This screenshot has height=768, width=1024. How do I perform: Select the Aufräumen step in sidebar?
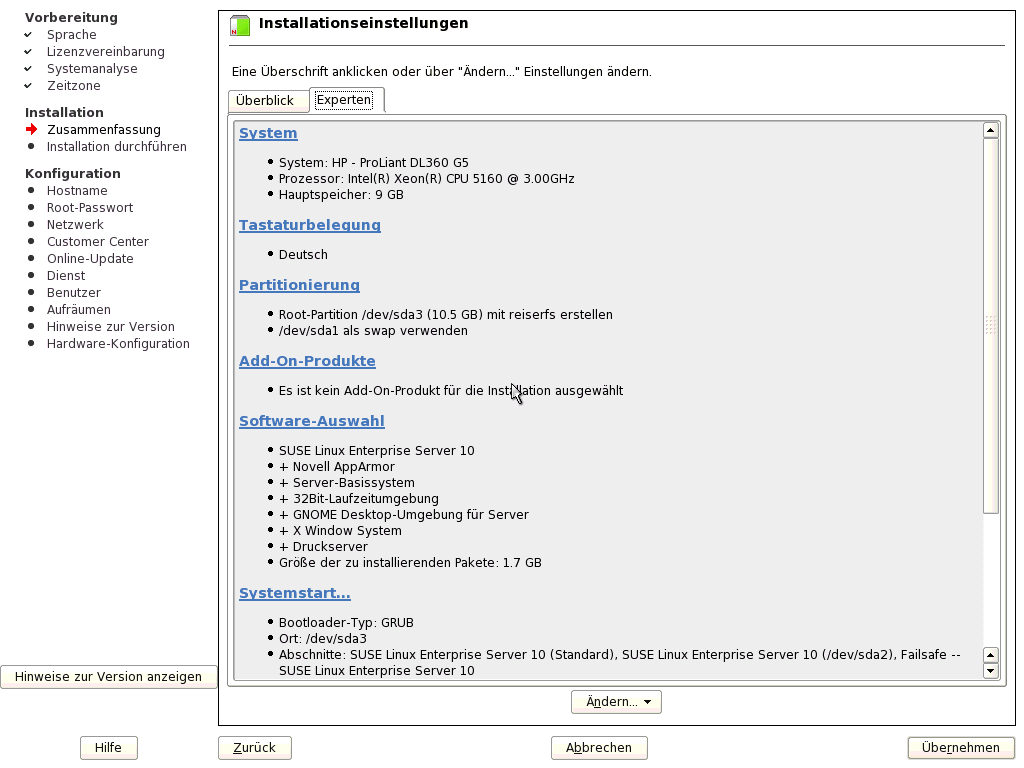click(x=79, y=310)
